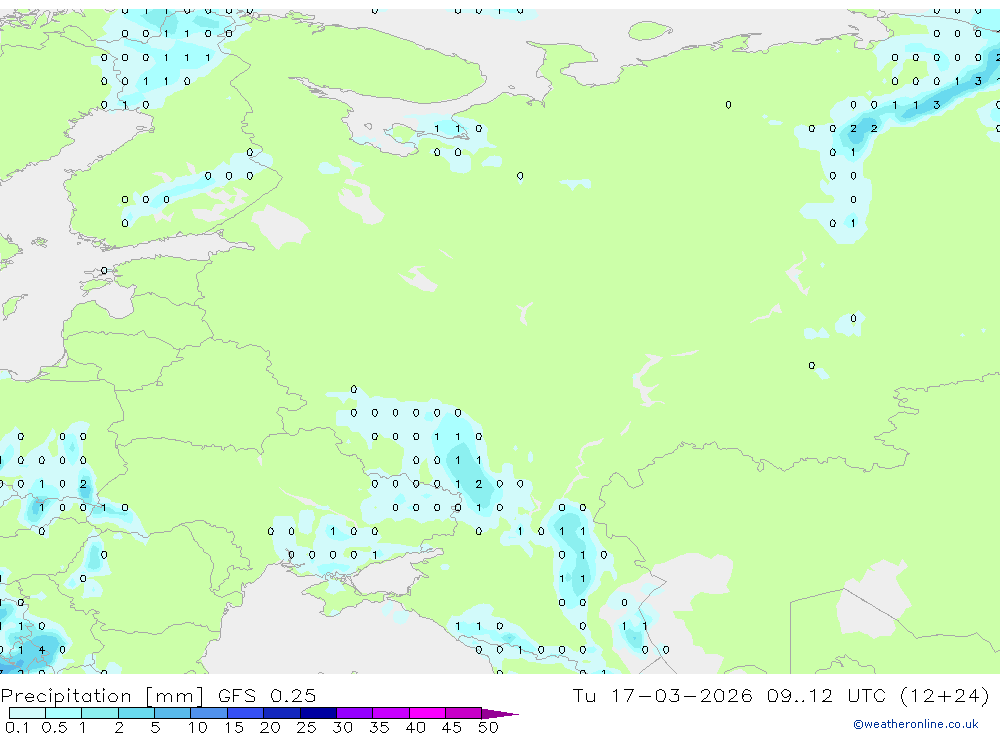Pick the 0.5–1 mm legend swatch
The width and height of the screenshot is (1000, 733).
tap(64, 713)
